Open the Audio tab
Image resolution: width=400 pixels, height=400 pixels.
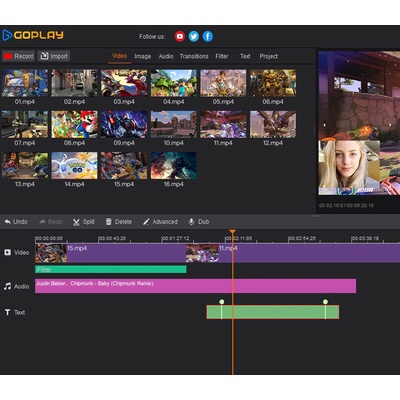[x=166, y=56]
